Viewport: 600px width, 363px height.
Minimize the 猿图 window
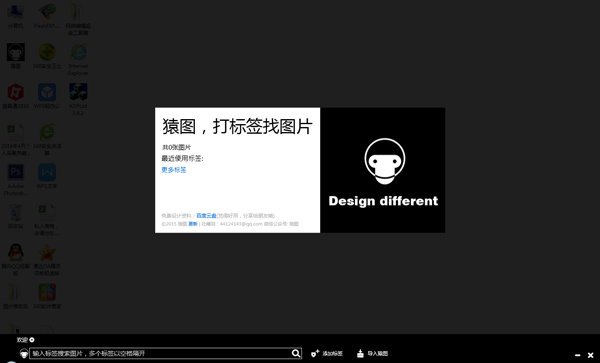(x=577, y=355)
